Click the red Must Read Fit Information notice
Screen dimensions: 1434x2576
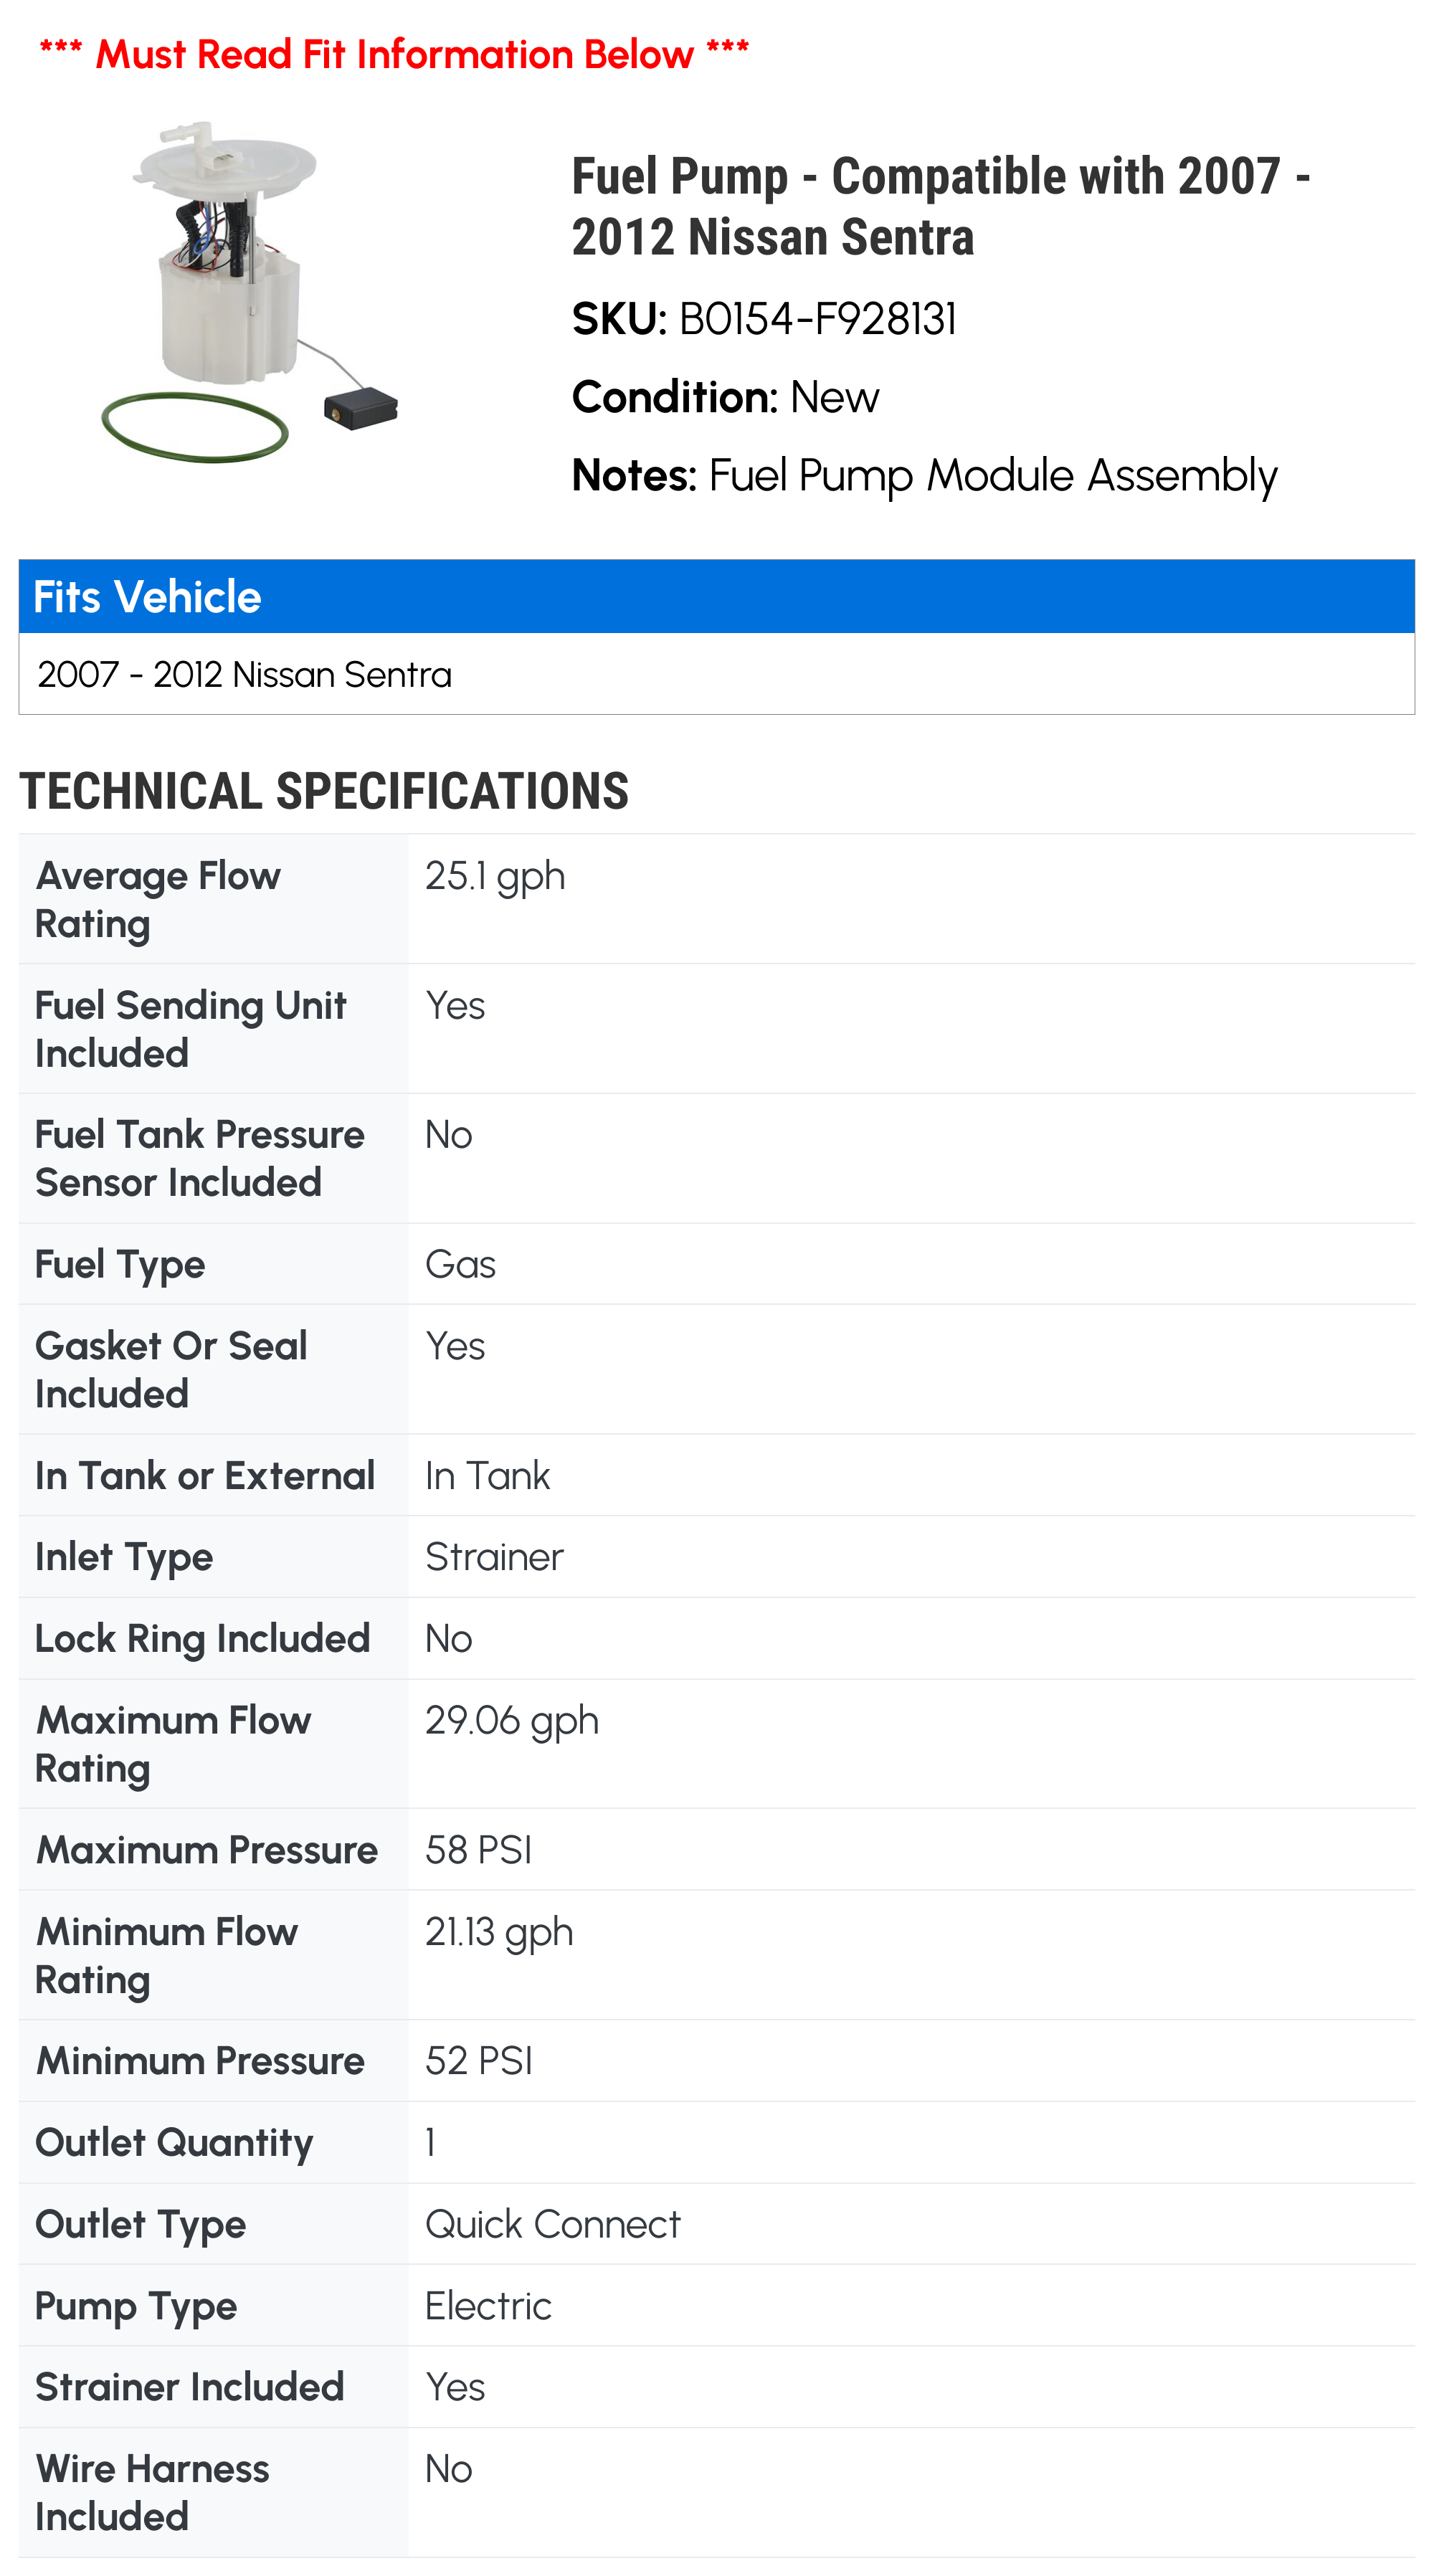tap(394, 54)
